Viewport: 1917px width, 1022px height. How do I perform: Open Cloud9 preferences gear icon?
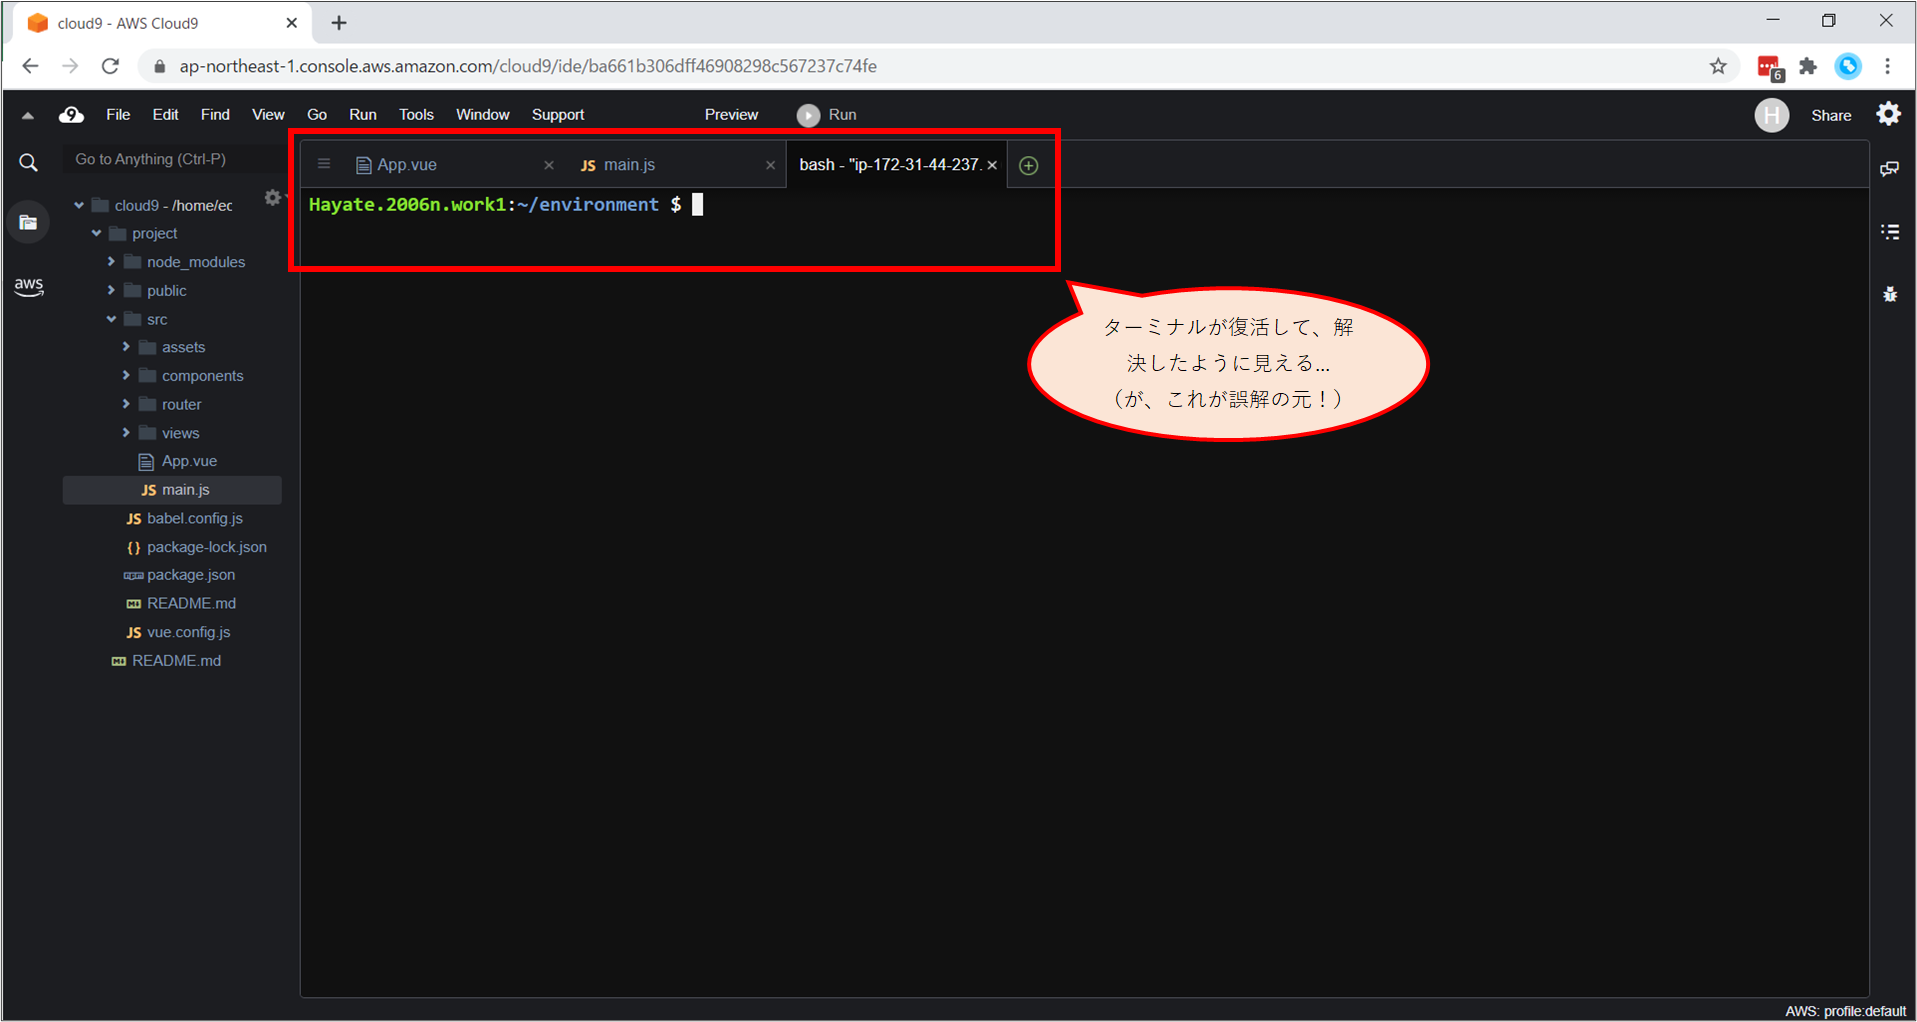pyautogui.click(x=1888, y=114)
